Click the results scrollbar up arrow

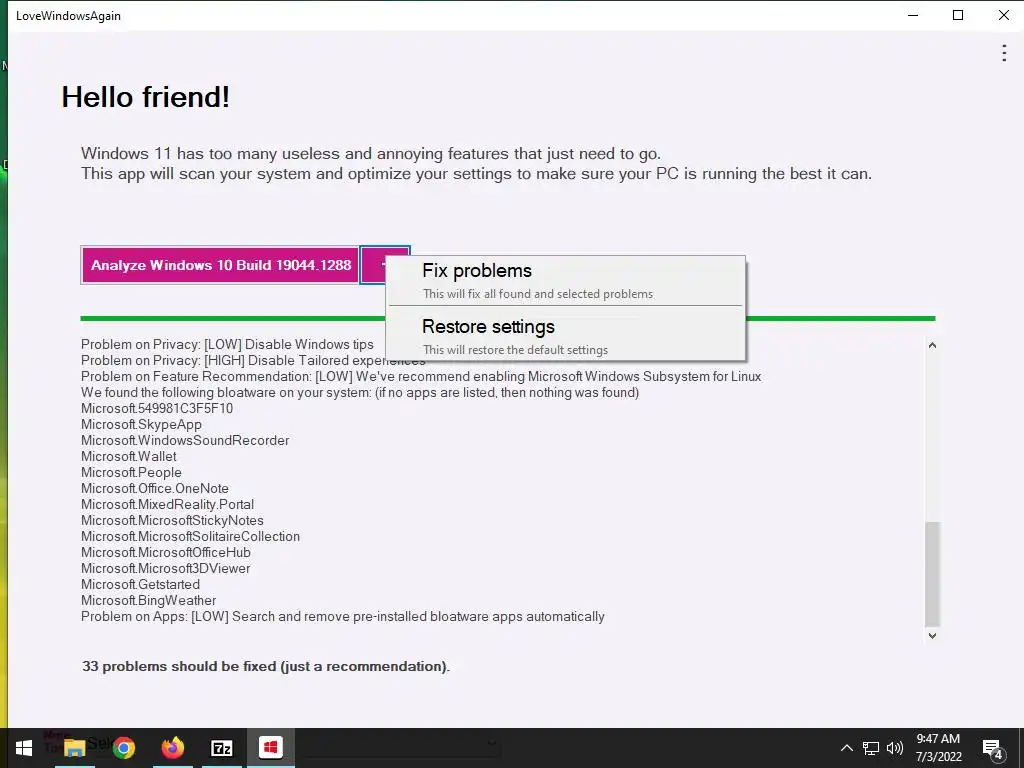[932, 345]
